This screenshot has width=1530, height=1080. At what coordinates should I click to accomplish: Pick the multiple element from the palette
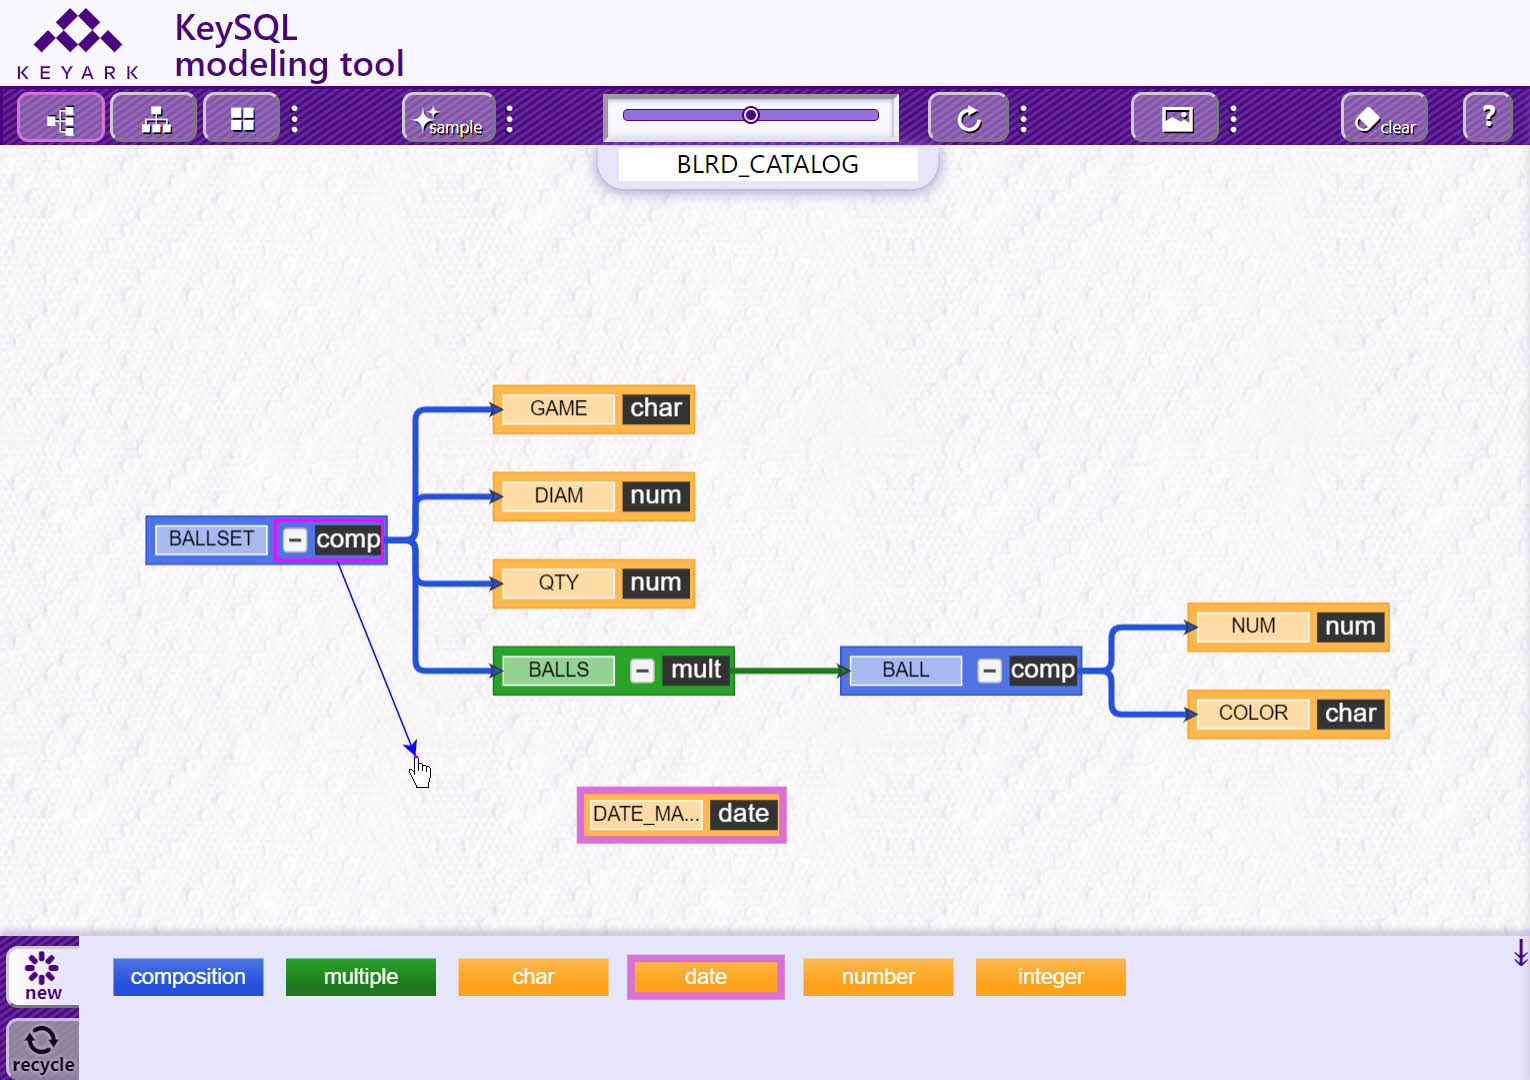pyautogui.click(x=361, y=977)
